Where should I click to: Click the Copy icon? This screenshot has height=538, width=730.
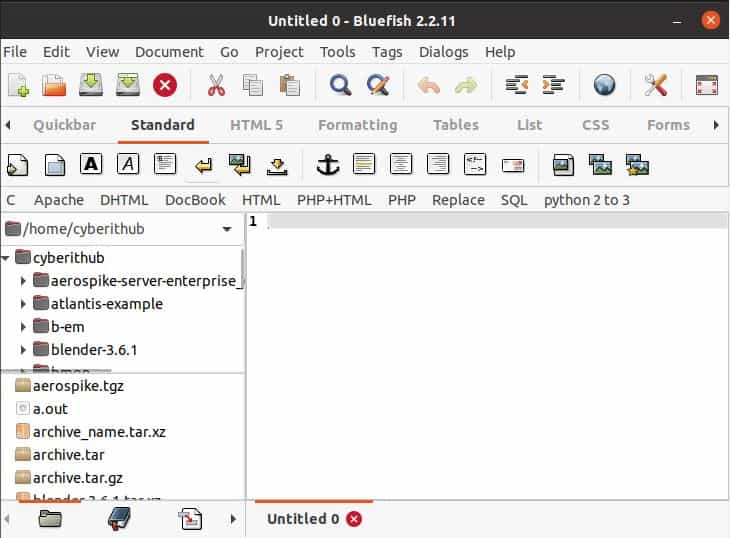(252, 85)
